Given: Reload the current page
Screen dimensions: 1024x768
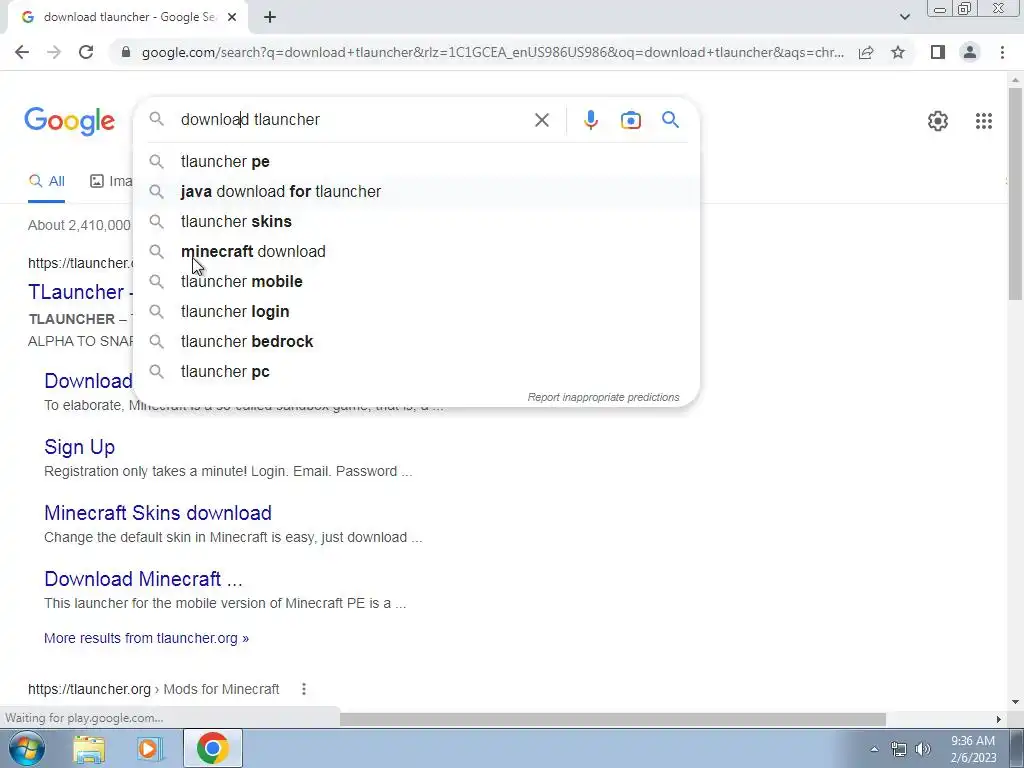Looking at the screenshot, I should (x=86, y=52).
